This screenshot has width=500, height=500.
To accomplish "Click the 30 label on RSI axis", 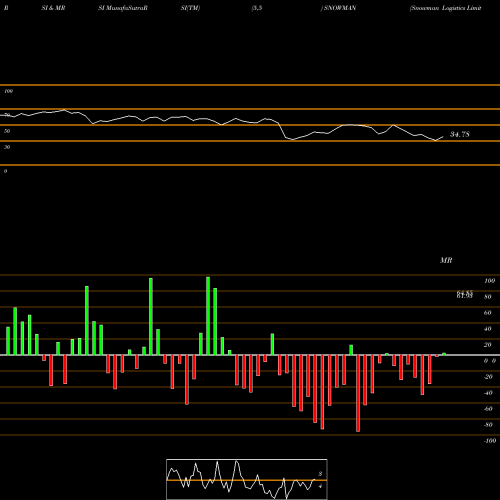I will (7, 147).
